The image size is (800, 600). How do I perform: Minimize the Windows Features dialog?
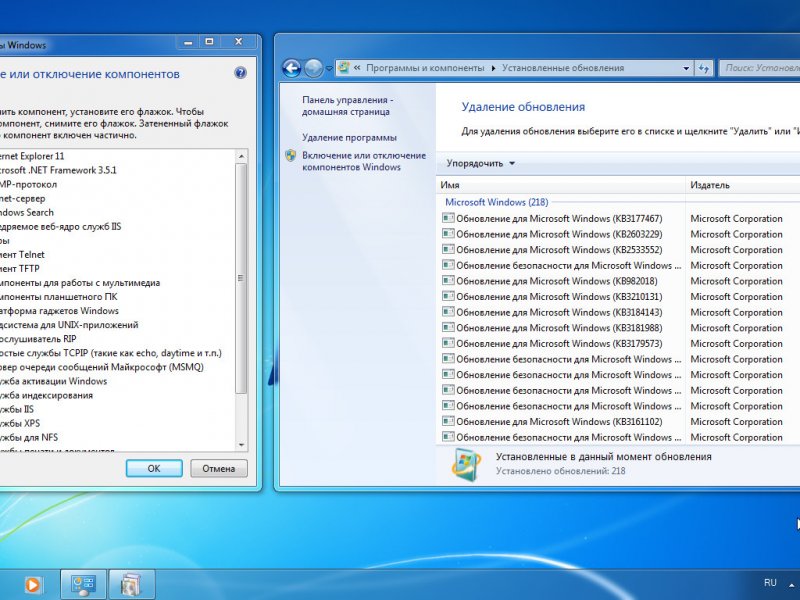click(x=188, y=42)
